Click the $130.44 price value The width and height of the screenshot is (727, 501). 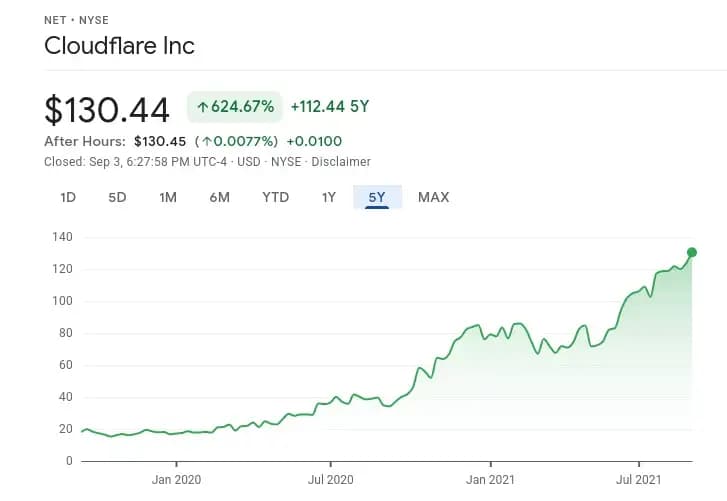click(107, 108)
